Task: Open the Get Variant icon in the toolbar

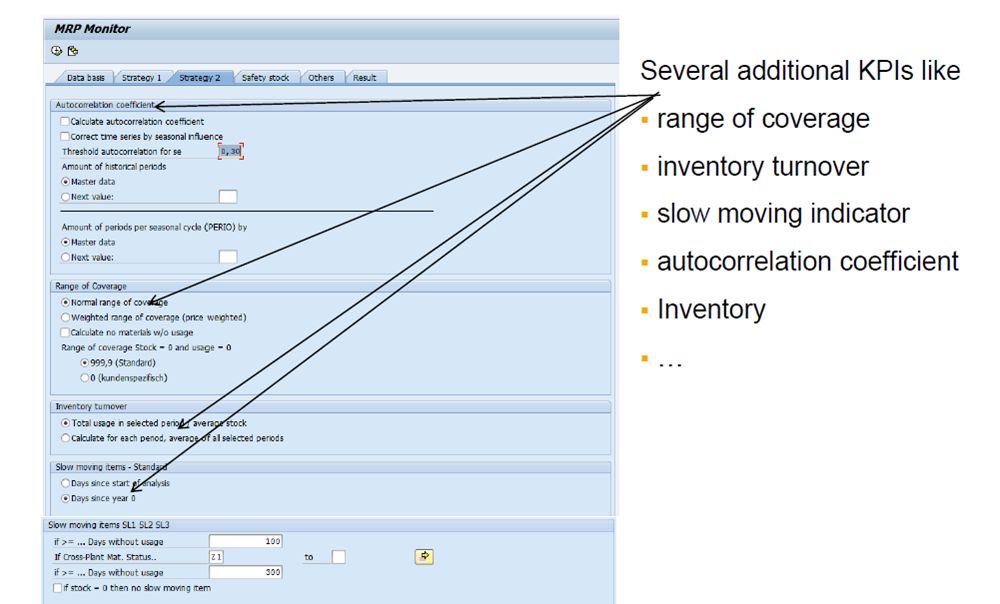Action: coord(71,50)
